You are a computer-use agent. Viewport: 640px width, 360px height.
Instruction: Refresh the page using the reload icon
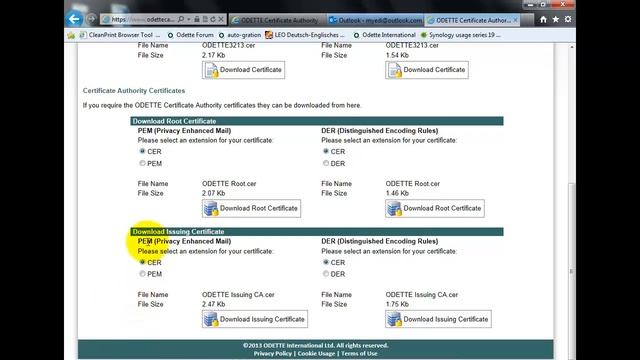click(213, 19)
